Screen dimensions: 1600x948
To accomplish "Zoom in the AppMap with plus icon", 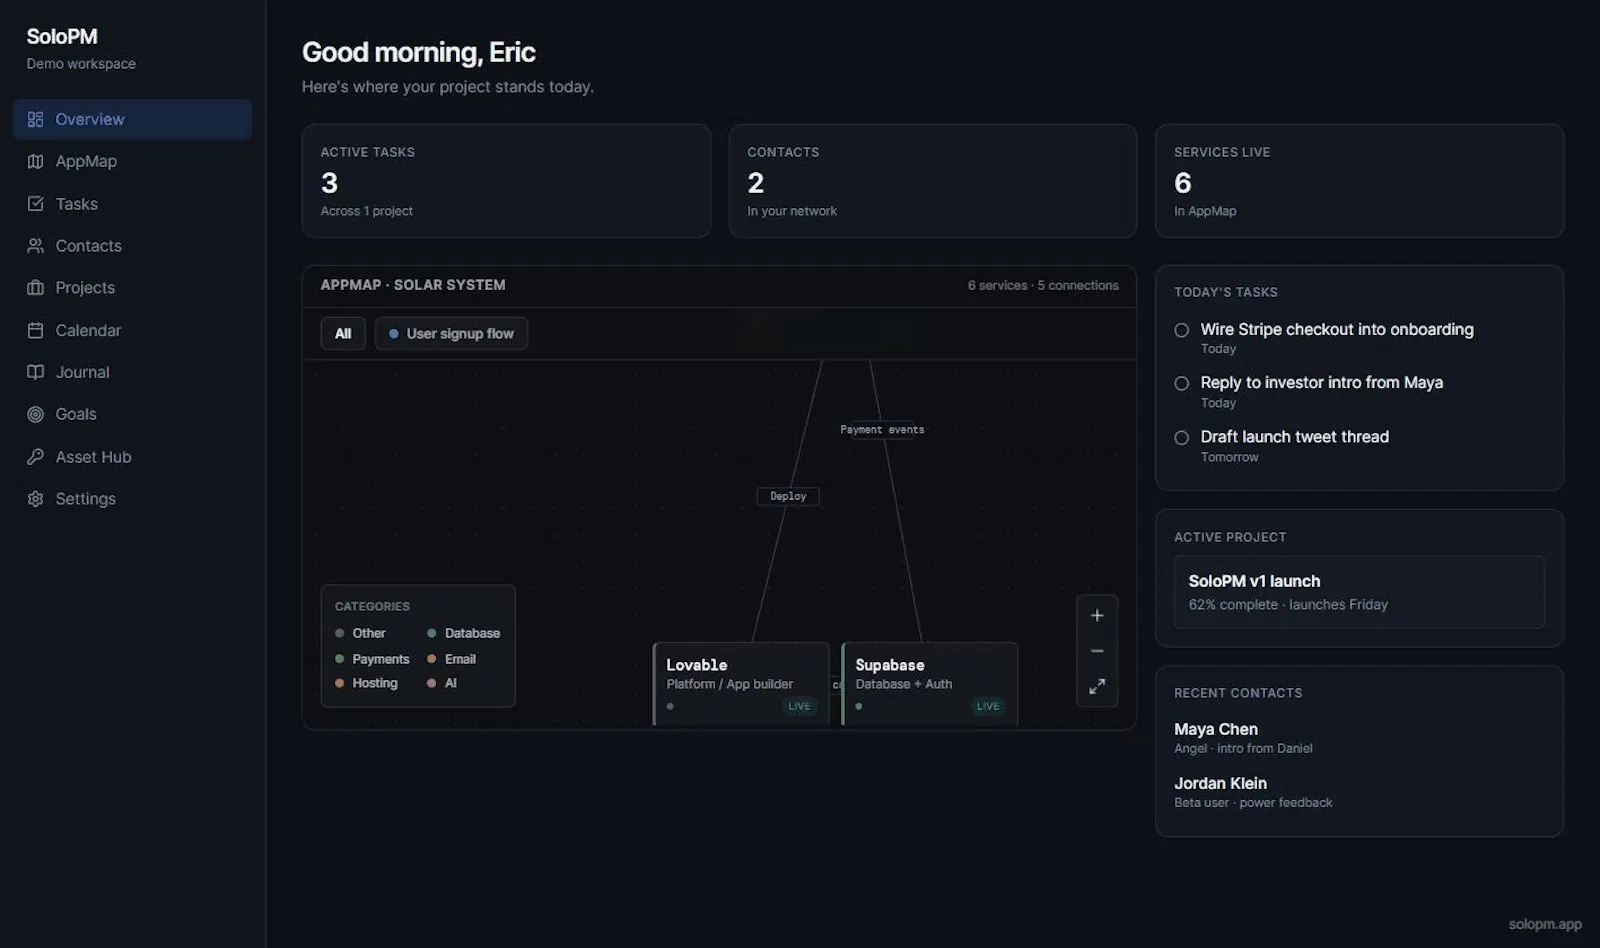I will tap(1097, 615).
